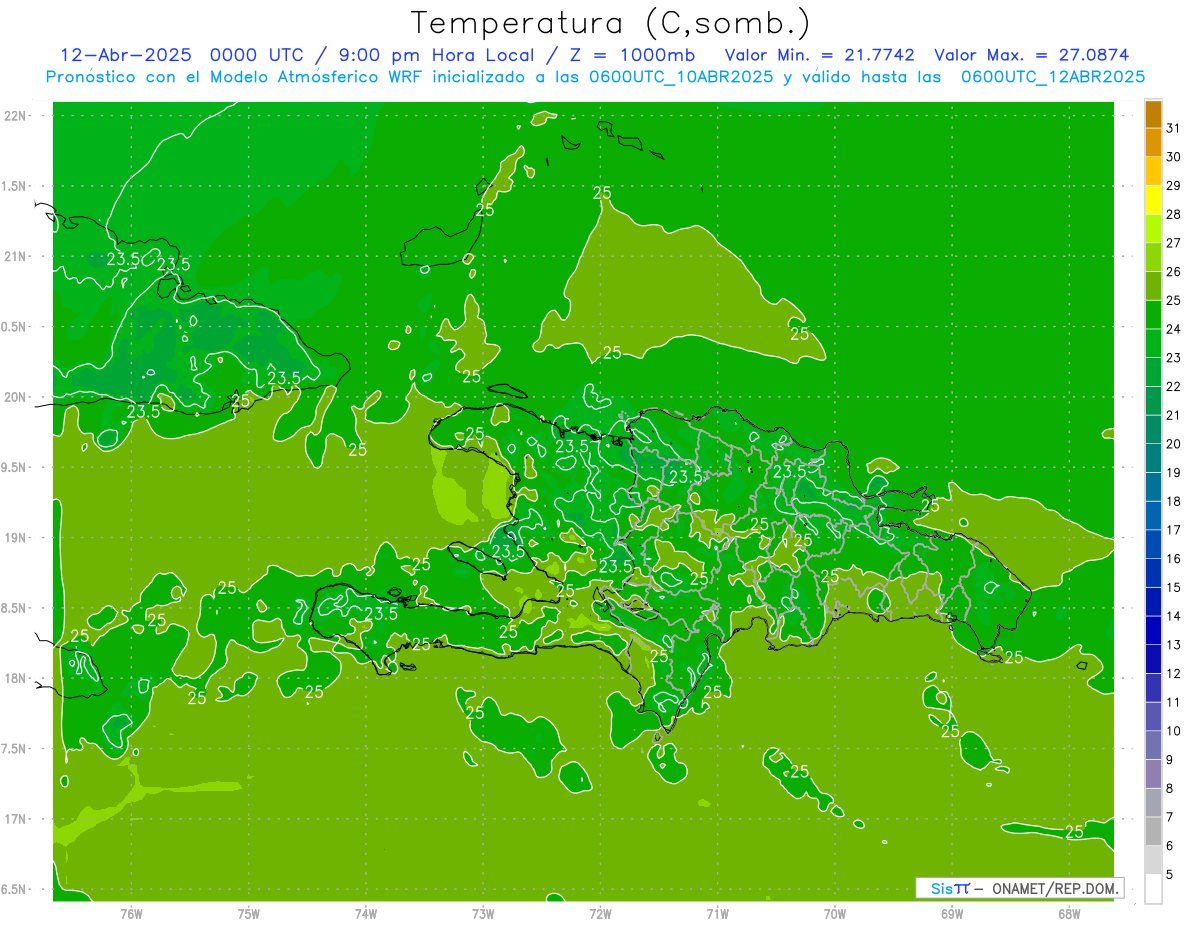Click the "23" label on color scale
1200x927 pixels.
[x=1174, y=358]
